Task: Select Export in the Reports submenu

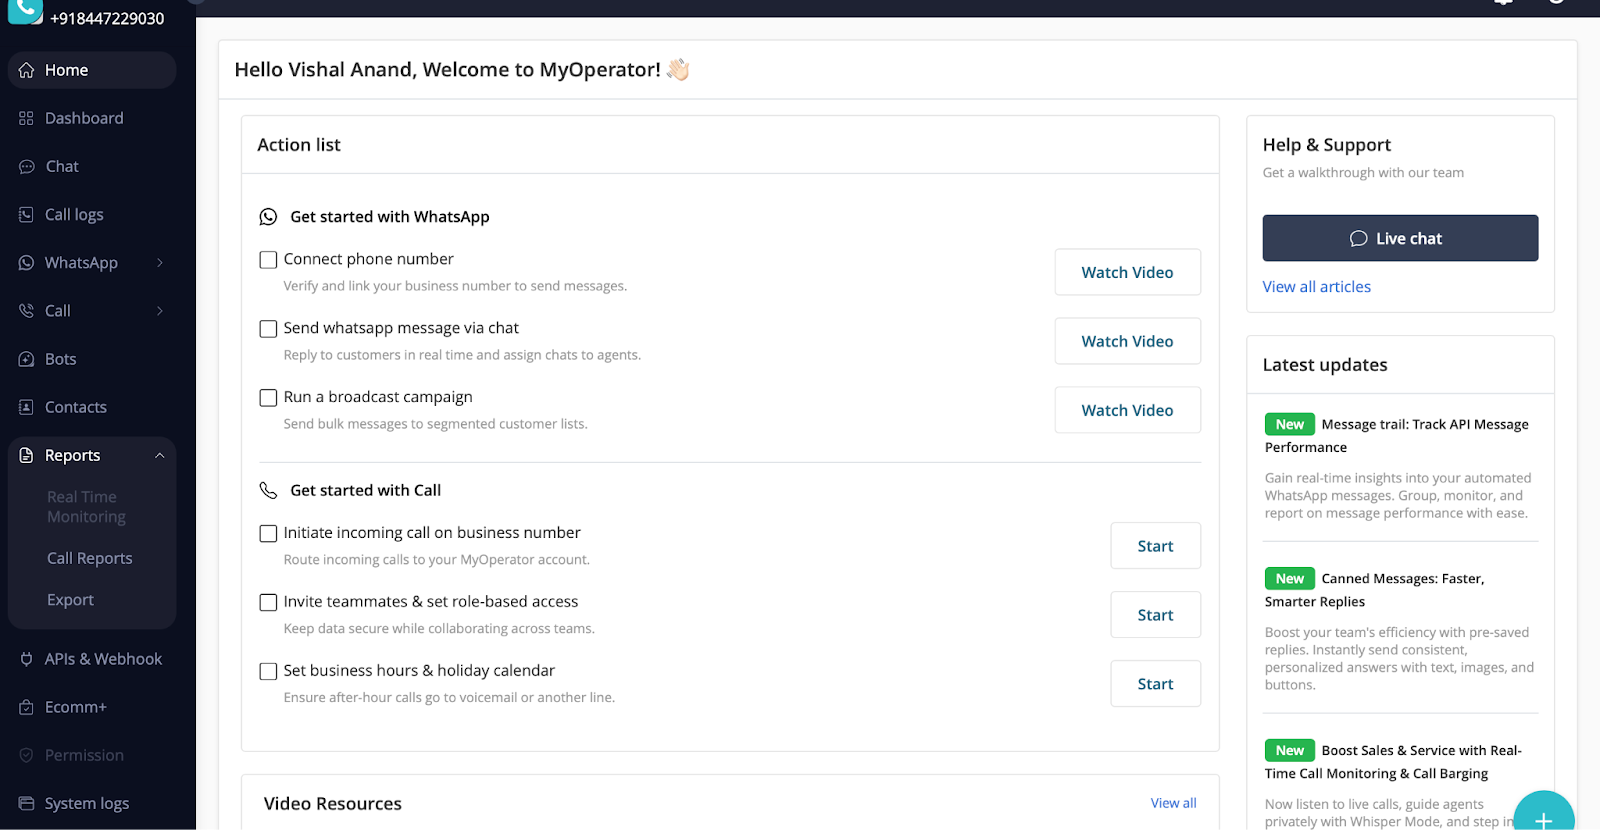Action: pyautogui.click(x=70, y=600)
